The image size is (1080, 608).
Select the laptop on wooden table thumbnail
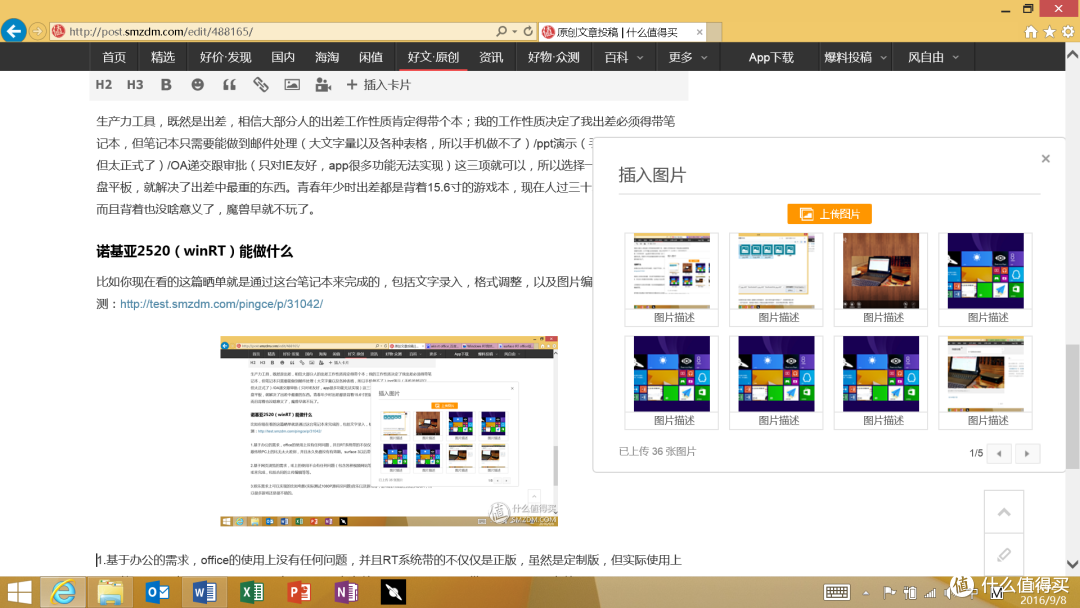point(881,271)
